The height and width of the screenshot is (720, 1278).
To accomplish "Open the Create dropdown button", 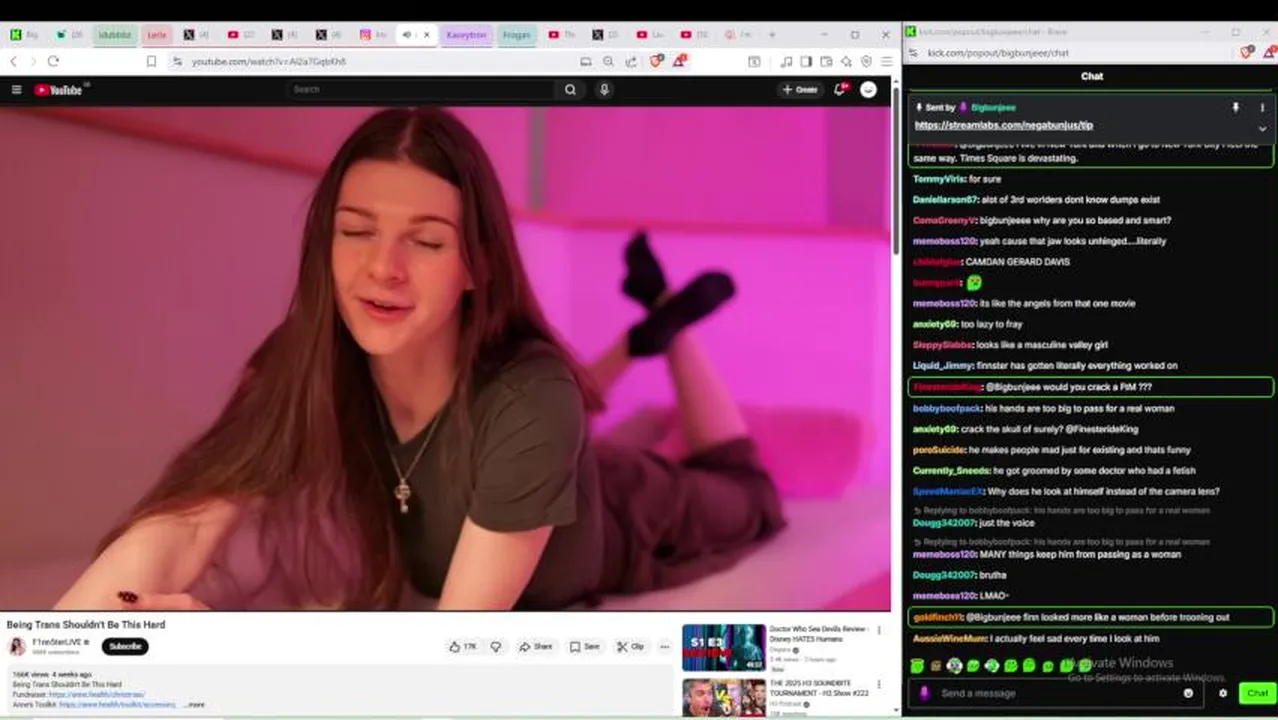I will [800, 89].
